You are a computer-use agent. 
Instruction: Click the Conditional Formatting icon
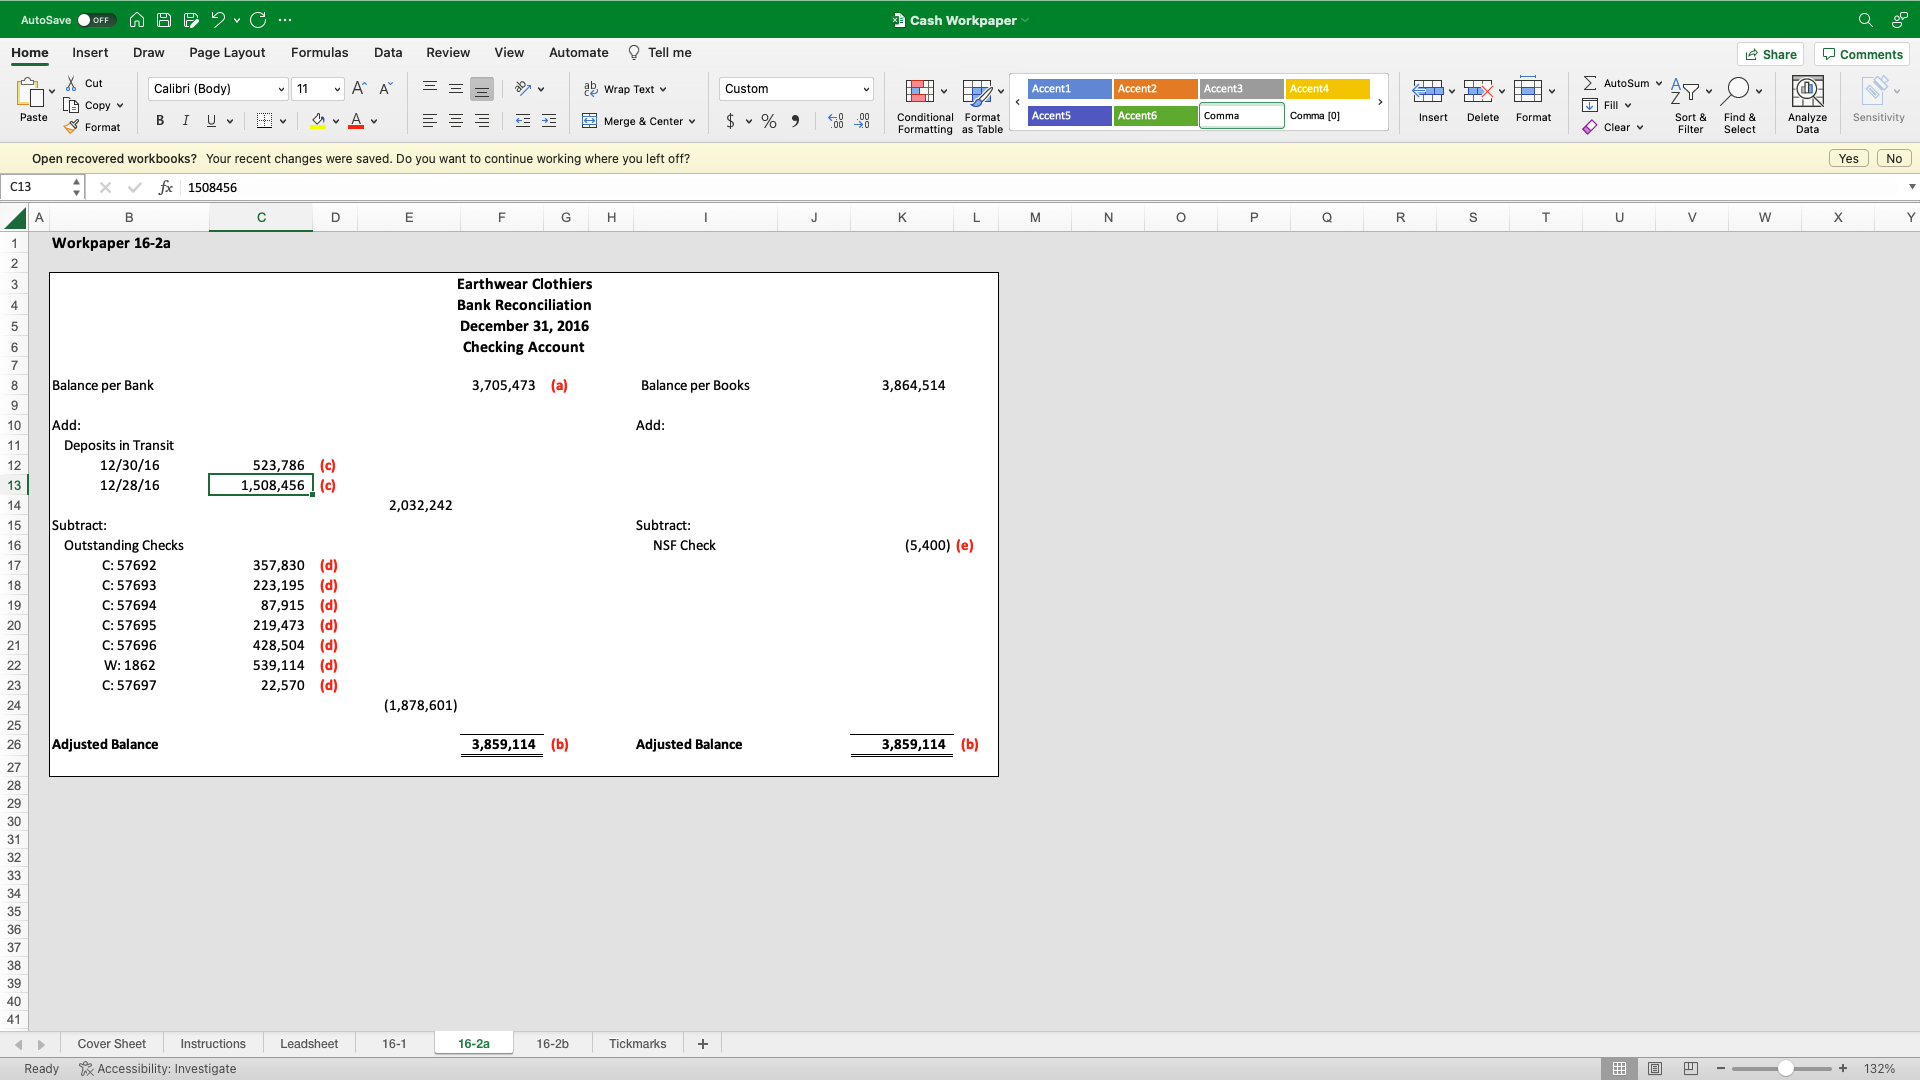920,92
